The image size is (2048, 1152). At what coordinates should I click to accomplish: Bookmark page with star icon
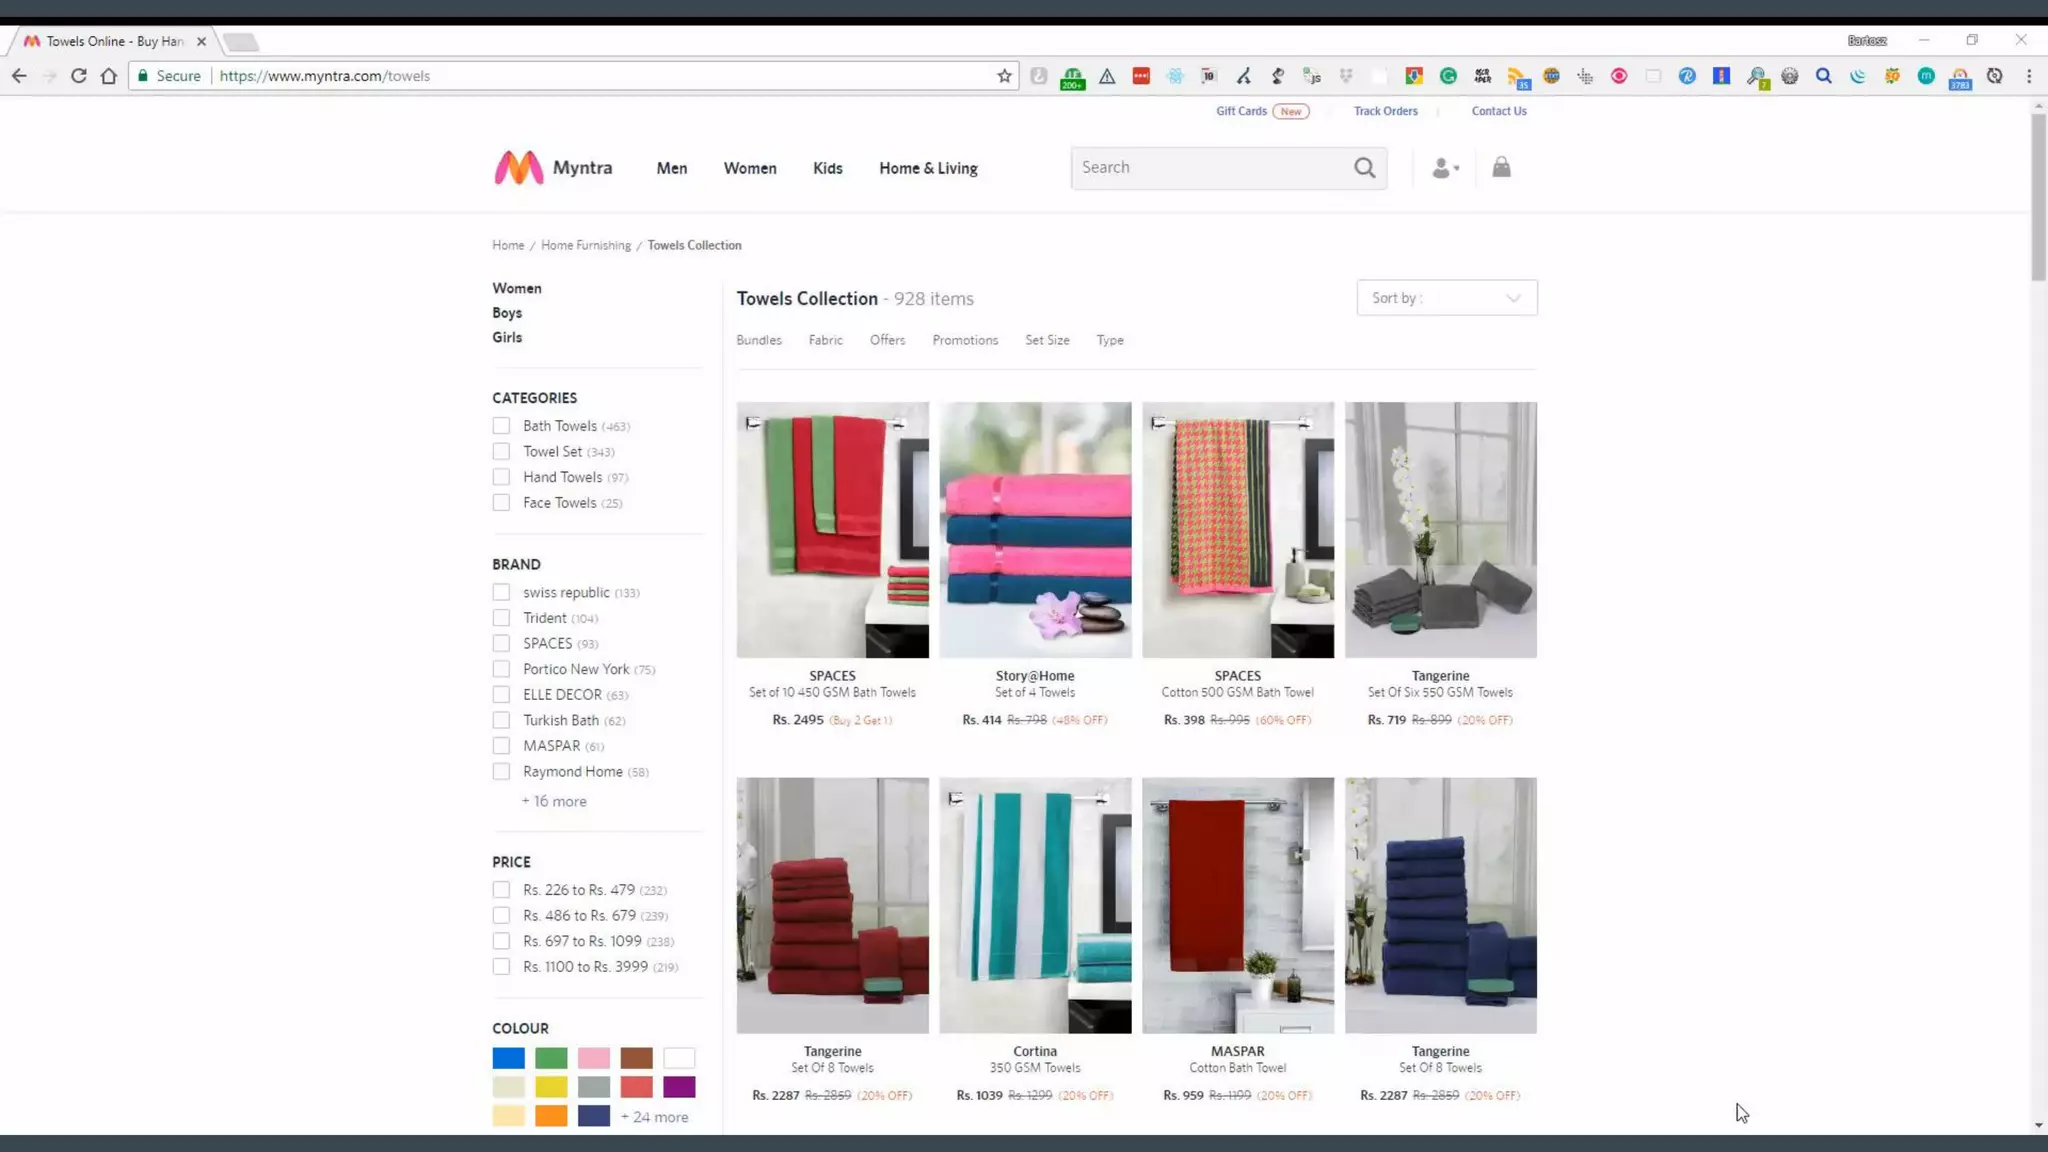tap(1004, 76)
